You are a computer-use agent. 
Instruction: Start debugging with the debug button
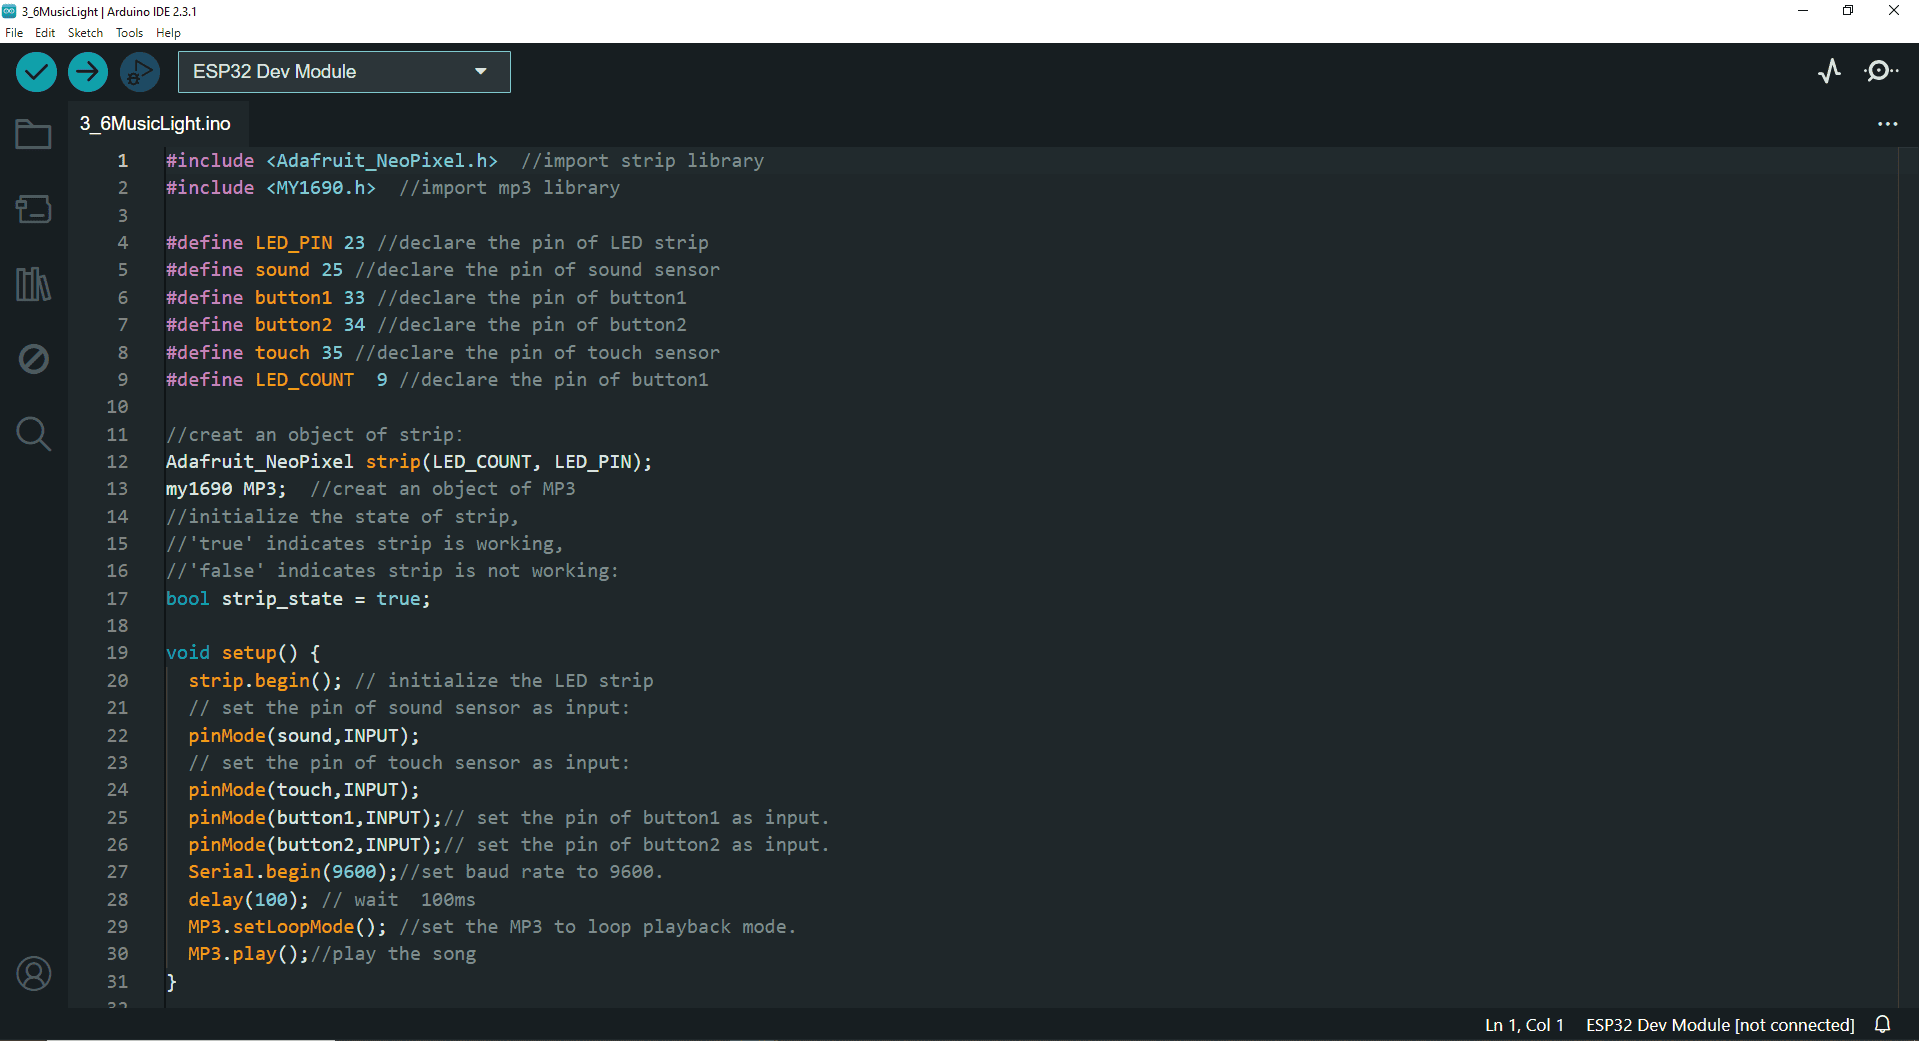pos(140,72)
